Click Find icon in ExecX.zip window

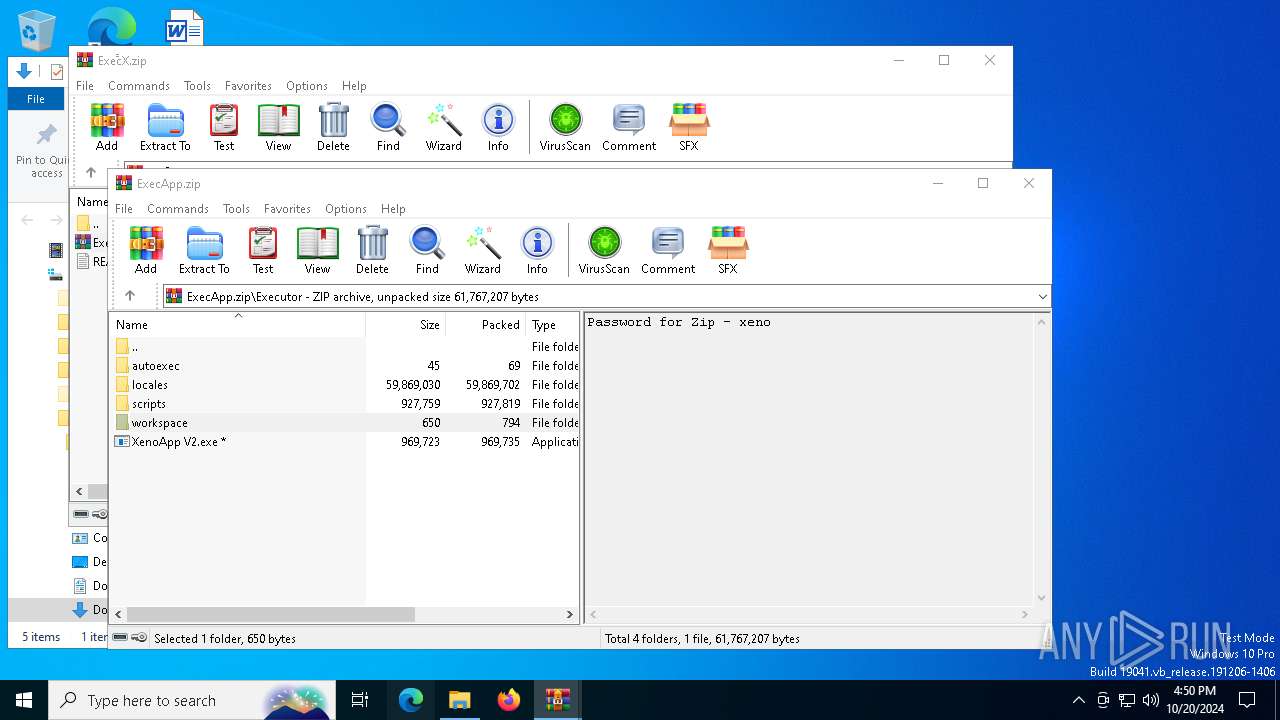tap(388, 127)
